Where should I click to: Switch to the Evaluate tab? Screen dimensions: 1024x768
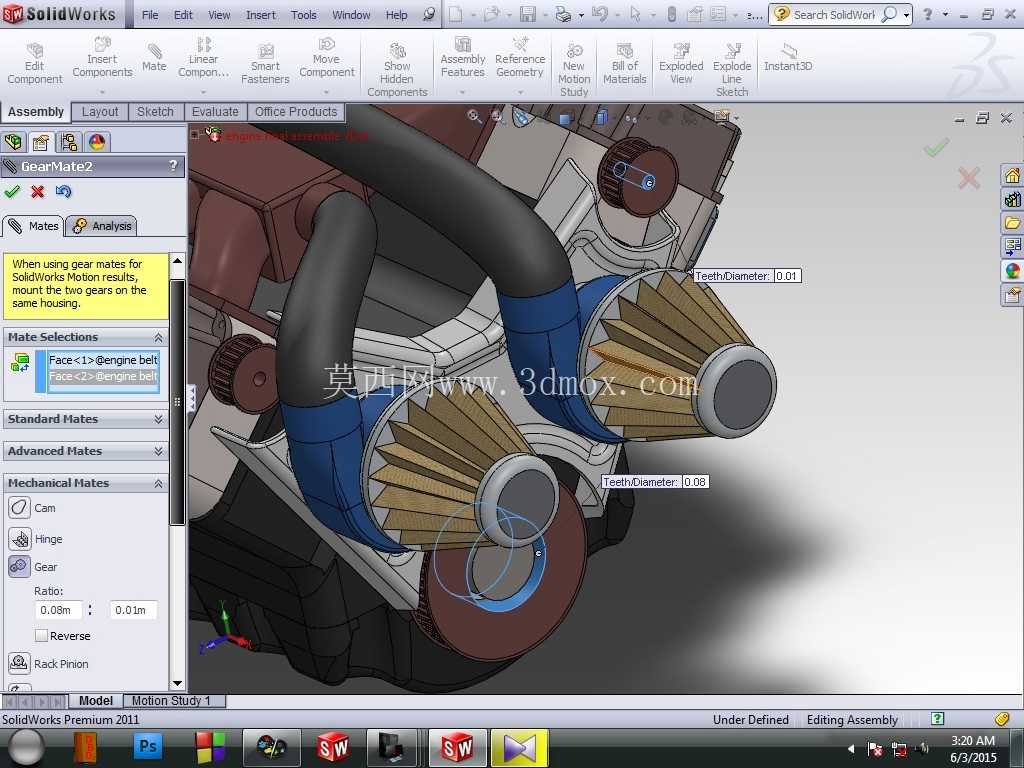click(215, 112)
